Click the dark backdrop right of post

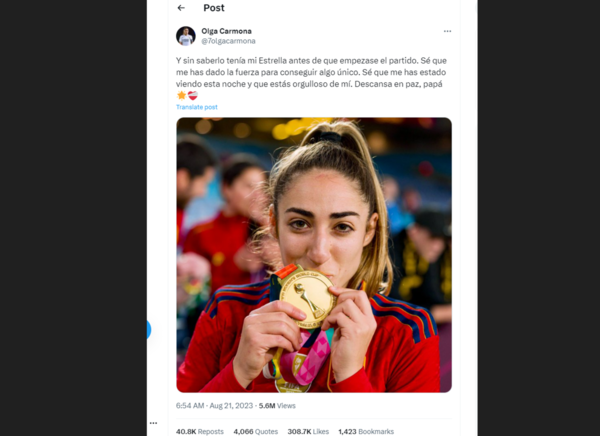pos(539,218)
